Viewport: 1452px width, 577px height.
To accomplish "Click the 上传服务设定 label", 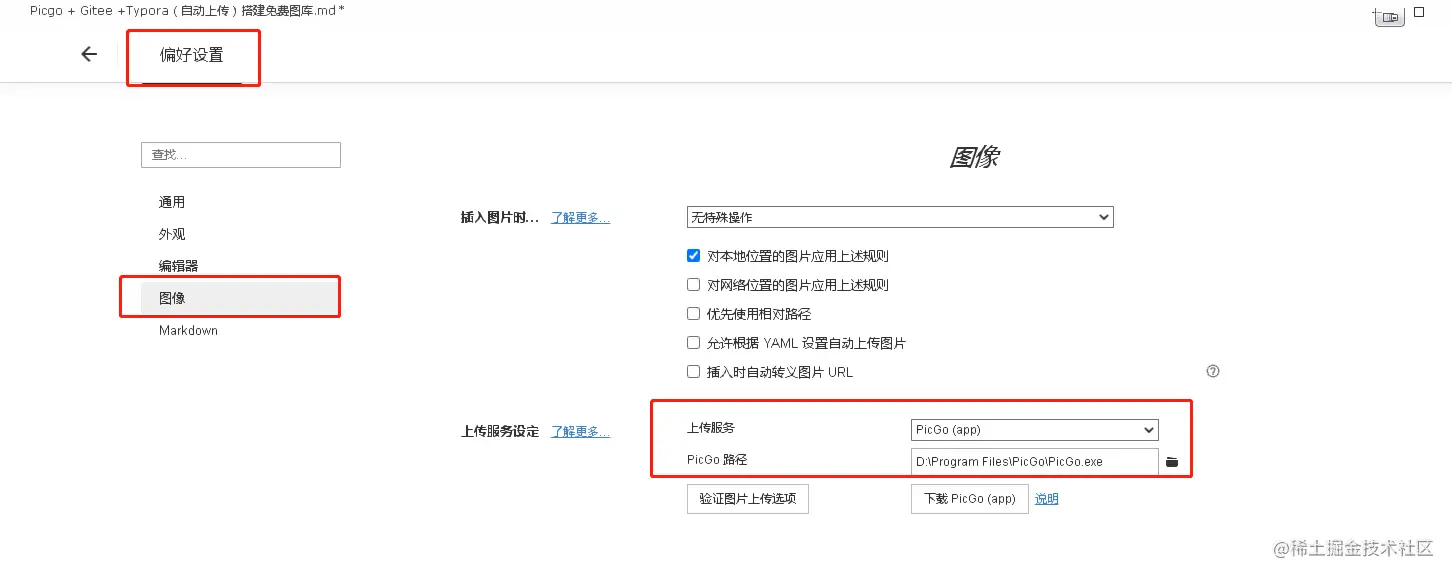I will (500, 432).
